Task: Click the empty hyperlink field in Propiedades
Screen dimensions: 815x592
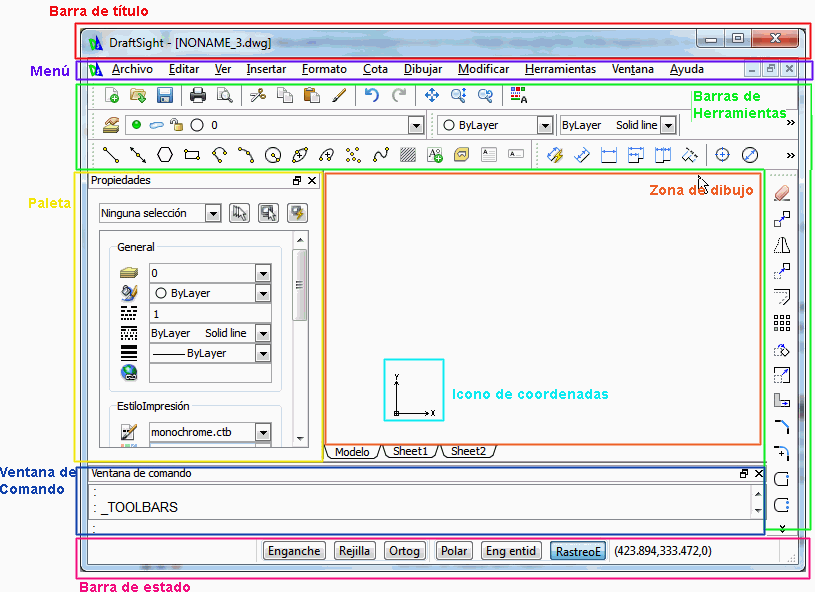Action: coord(210,373)
